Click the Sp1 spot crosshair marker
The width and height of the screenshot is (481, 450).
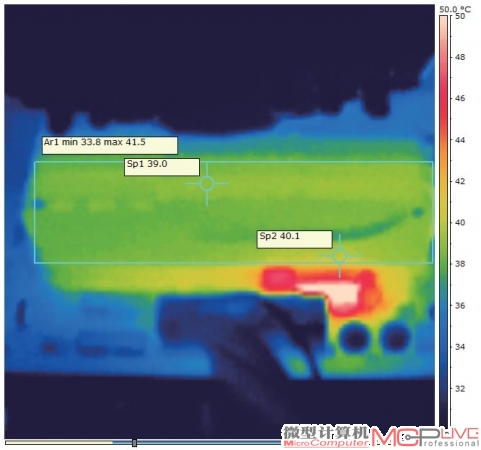pos(207,183)
